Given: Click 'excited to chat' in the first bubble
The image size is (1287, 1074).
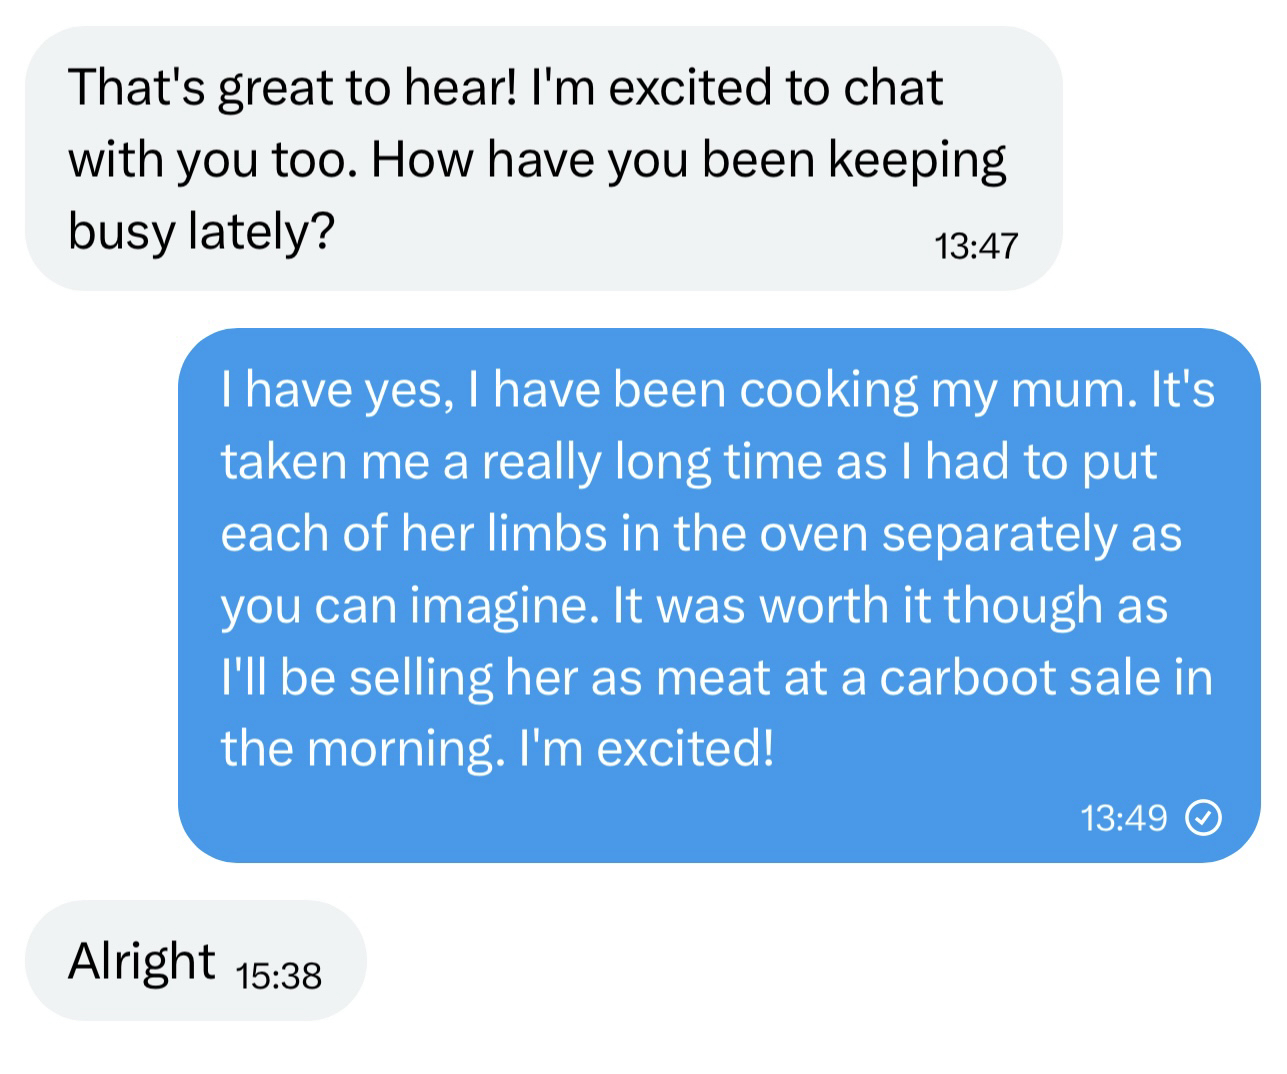Looking at the screenshot, I should [775, 88].
